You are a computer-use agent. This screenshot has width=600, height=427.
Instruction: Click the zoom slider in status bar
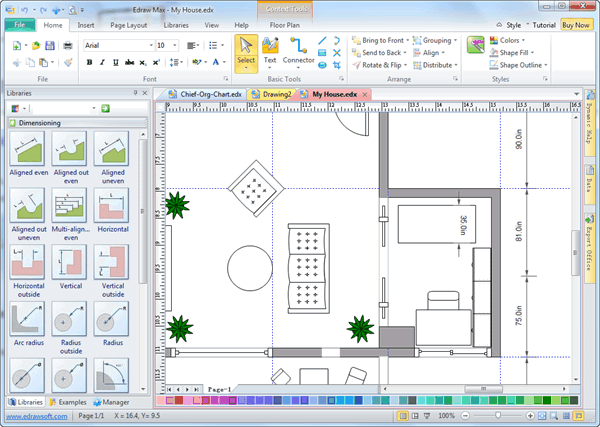[x=498, y=415]
